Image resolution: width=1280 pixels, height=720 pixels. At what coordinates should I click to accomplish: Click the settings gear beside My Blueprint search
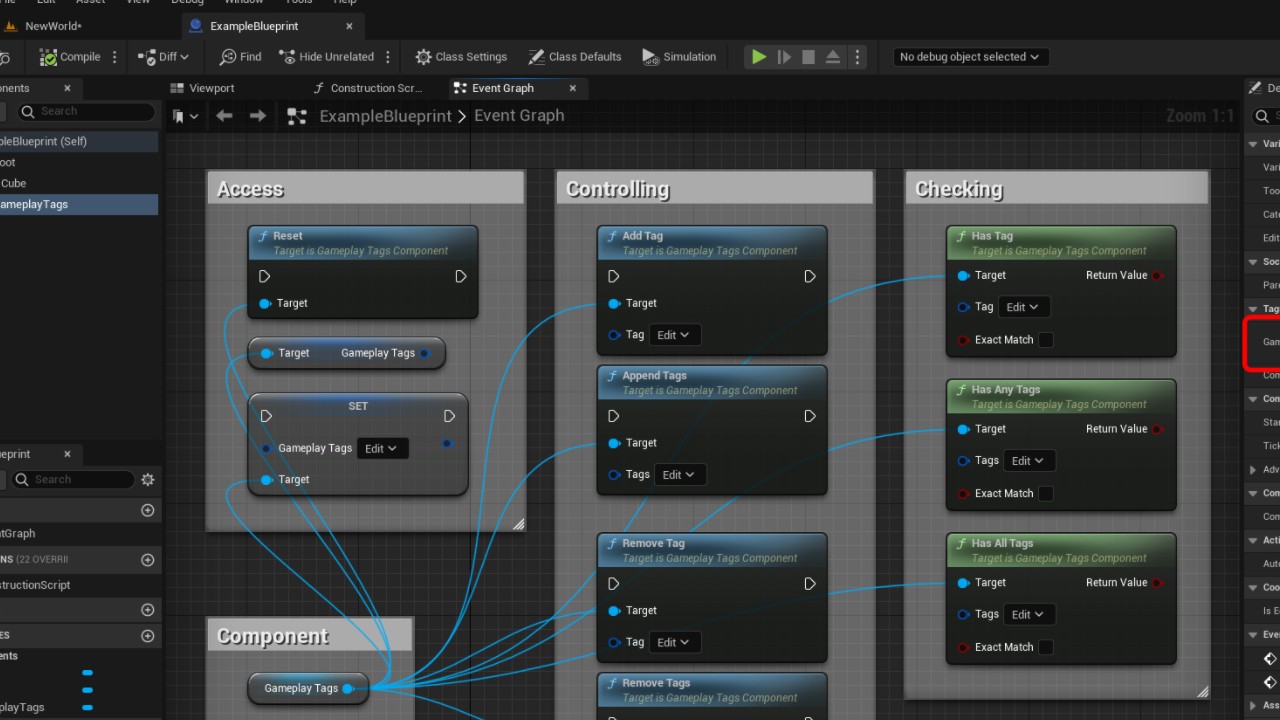point(148,480)
